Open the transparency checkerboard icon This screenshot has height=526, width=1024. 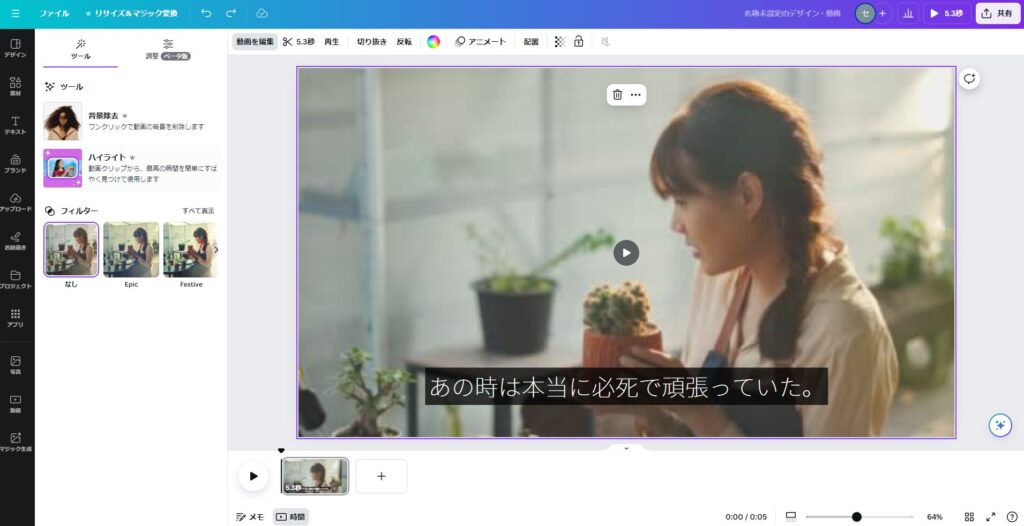pos(559,42)
